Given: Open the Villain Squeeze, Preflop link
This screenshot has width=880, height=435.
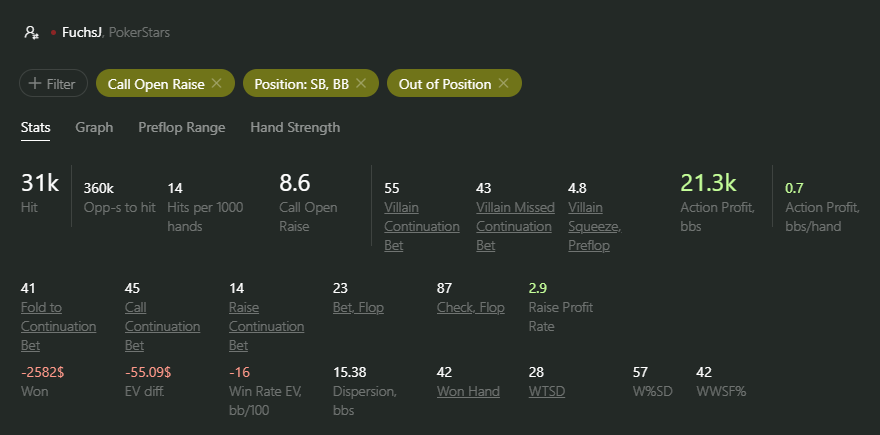Looking at the screenshot, I should pos(594,227).
